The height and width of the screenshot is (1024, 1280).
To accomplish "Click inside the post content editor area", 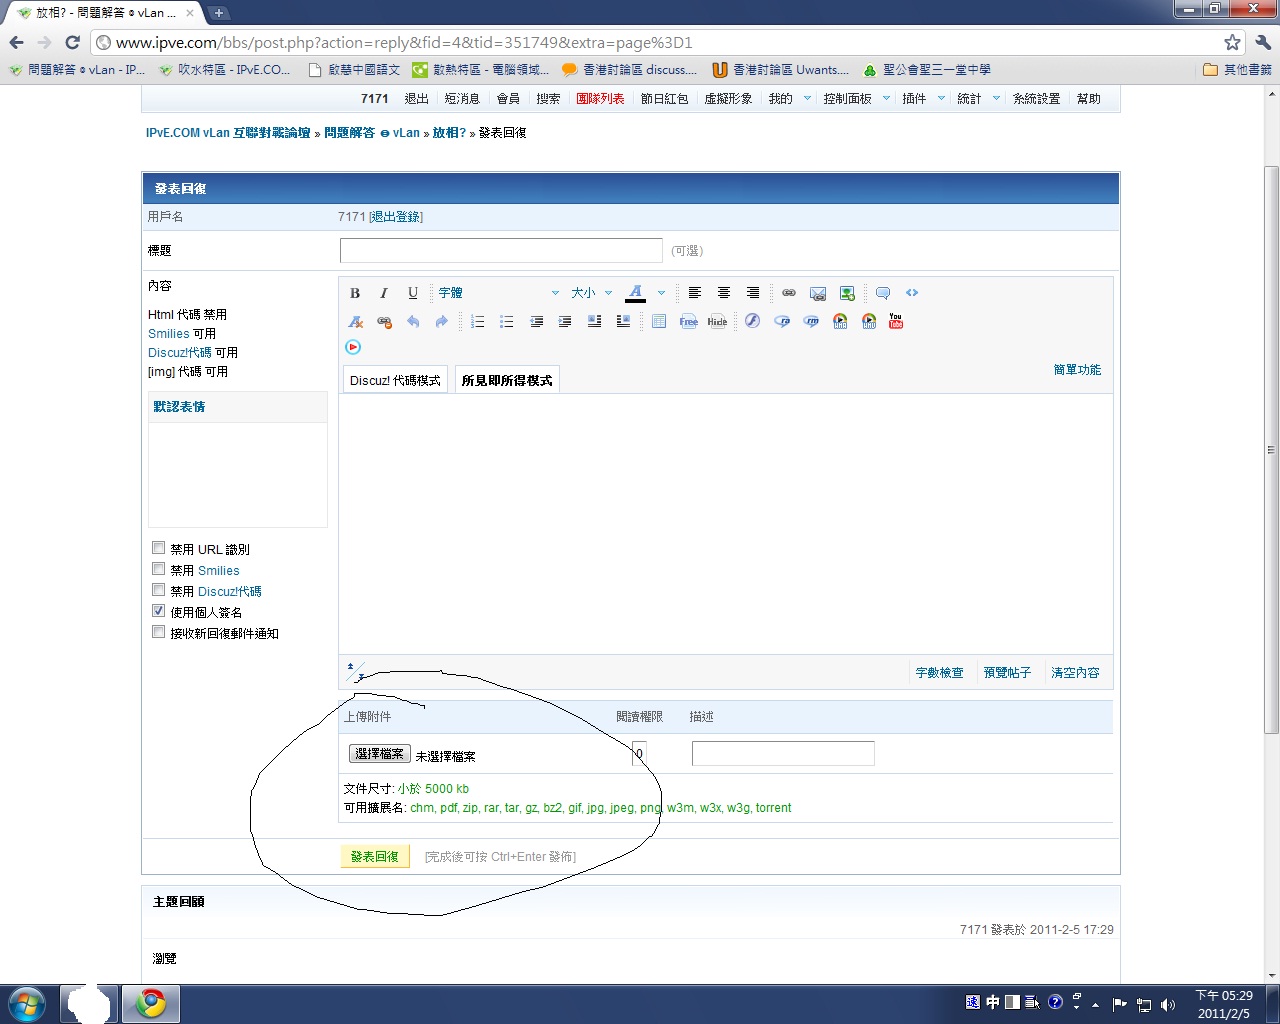I will [x=726, y=524].
